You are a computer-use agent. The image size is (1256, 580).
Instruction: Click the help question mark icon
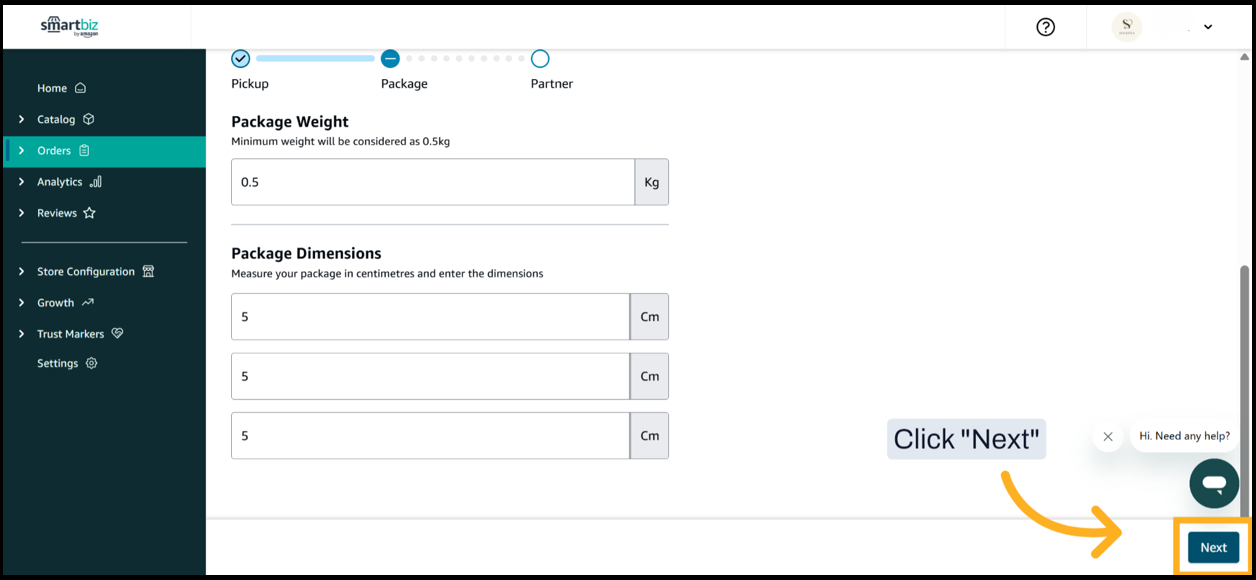pos(1045,27)
